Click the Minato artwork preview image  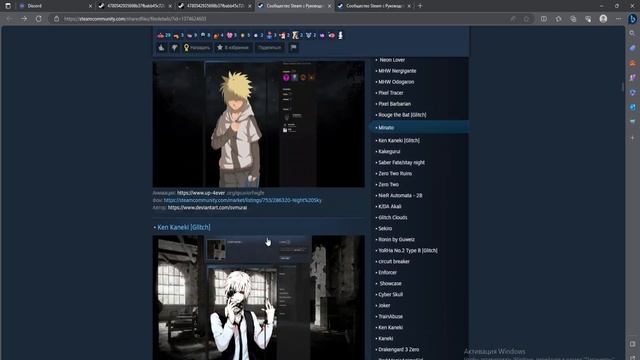click(258, 124)
